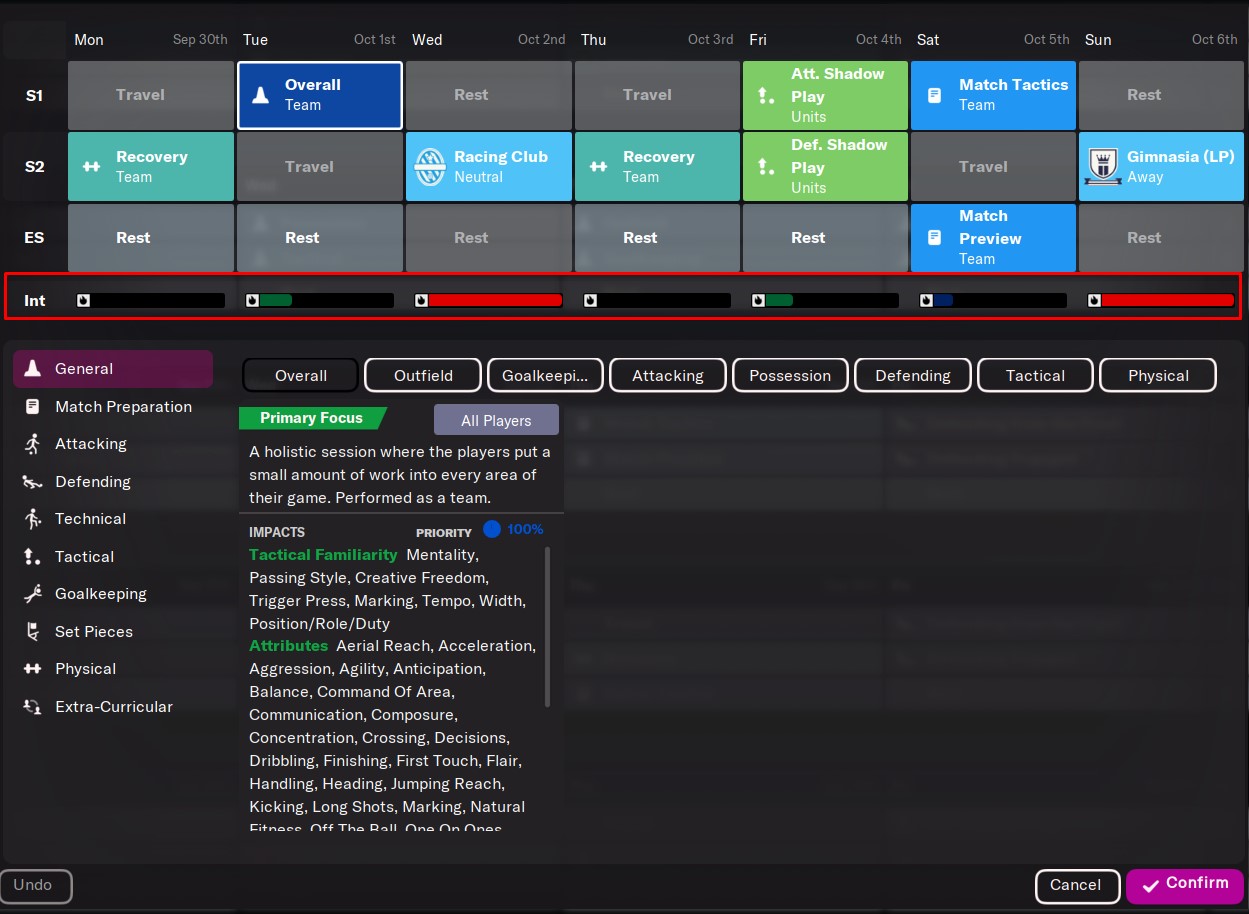Open the All Players selector
1249x914 pixels.
tap(496, 421)
